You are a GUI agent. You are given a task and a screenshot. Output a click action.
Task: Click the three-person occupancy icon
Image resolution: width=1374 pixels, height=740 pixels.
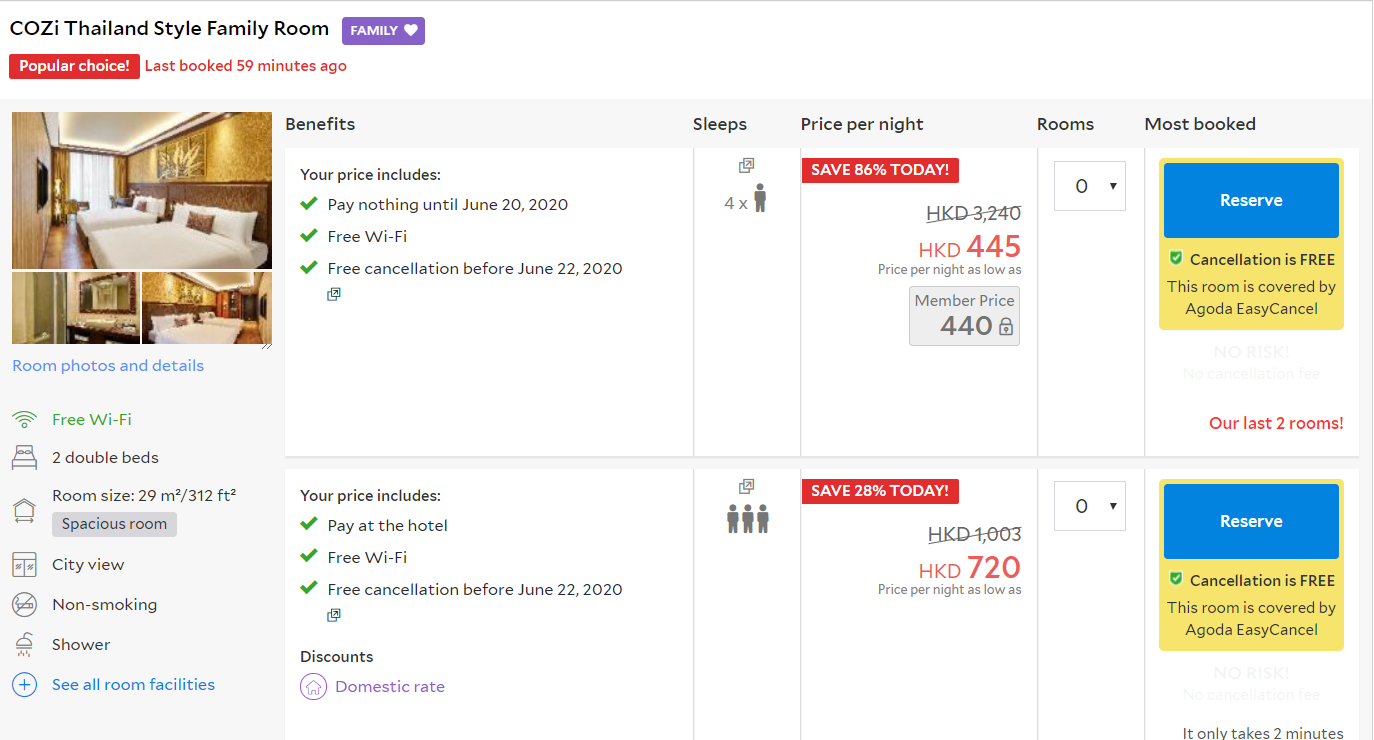pos(747,518)
